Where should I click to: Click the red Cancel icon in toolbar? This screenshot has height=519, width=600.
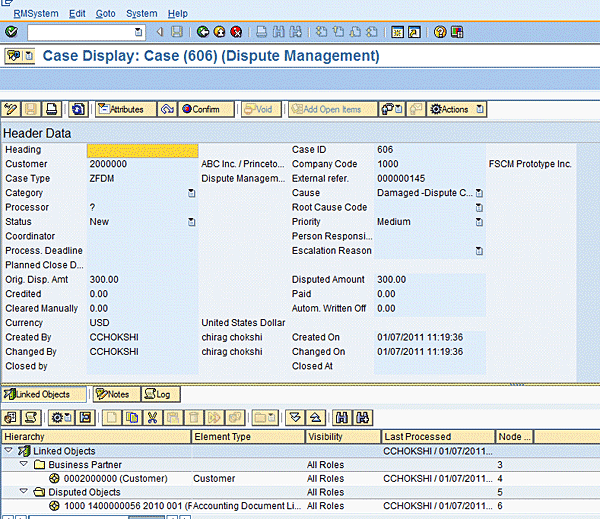236,32
